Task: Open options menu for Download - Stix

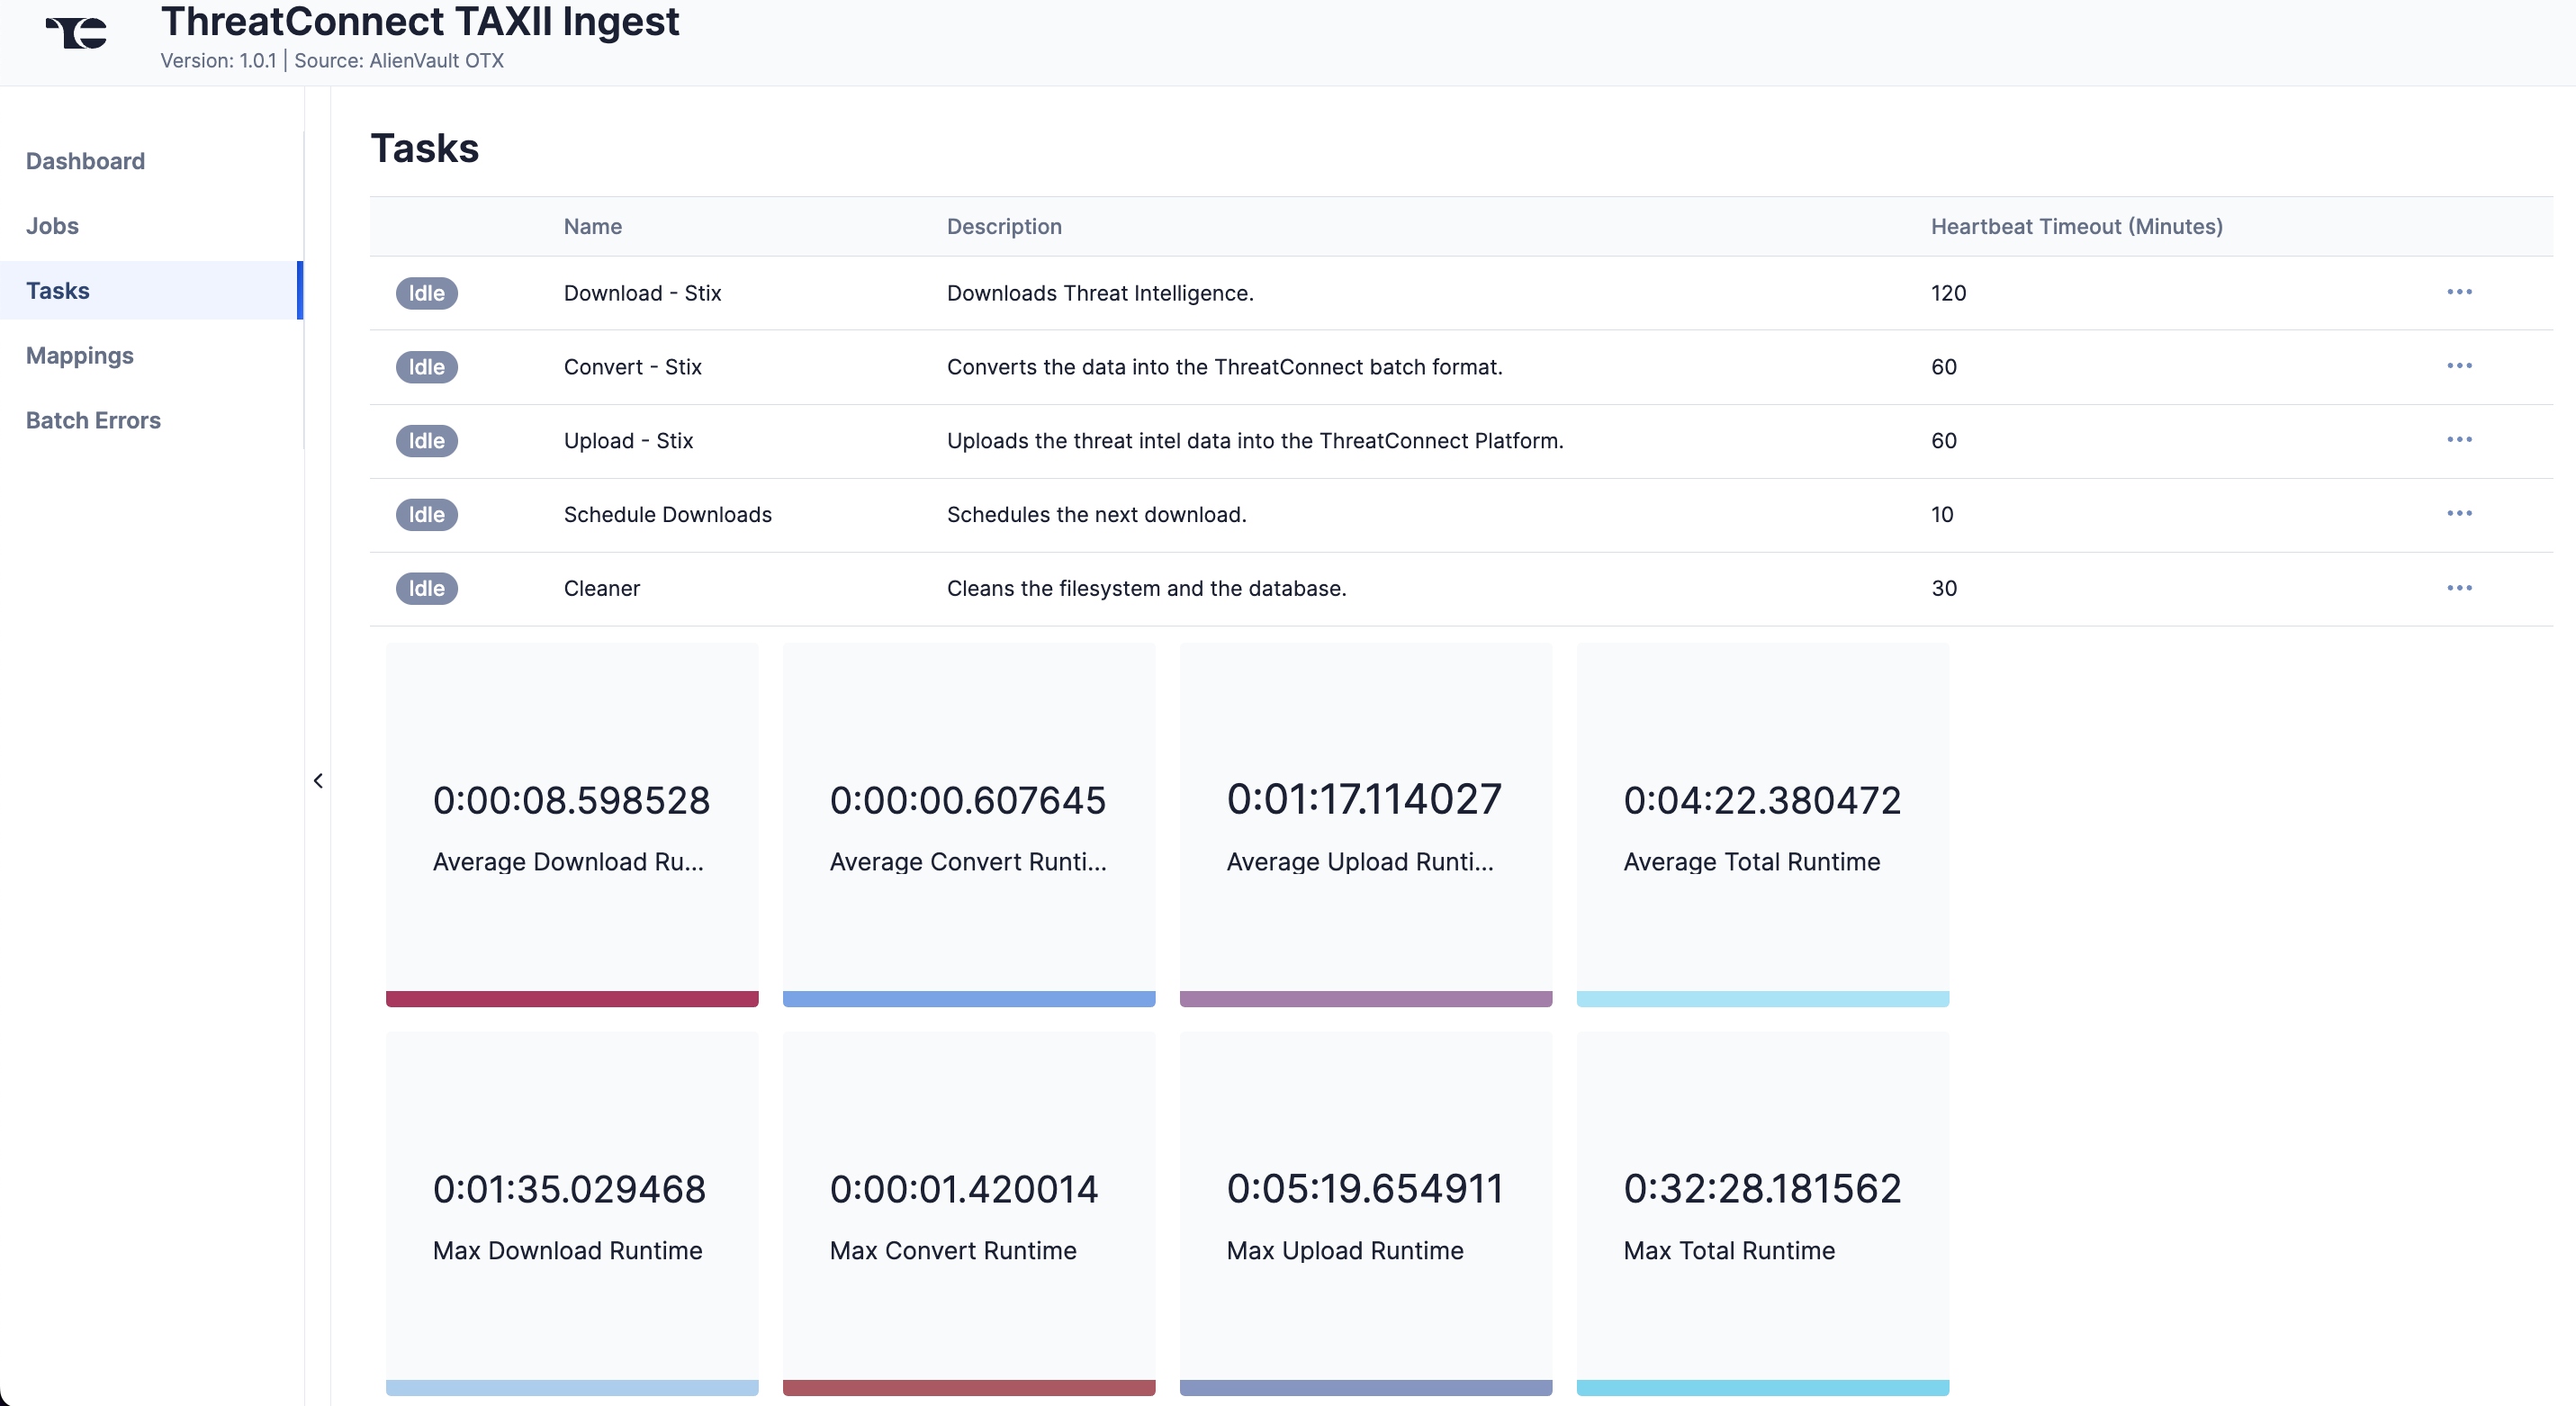Action: click(x=2459, y=292)
